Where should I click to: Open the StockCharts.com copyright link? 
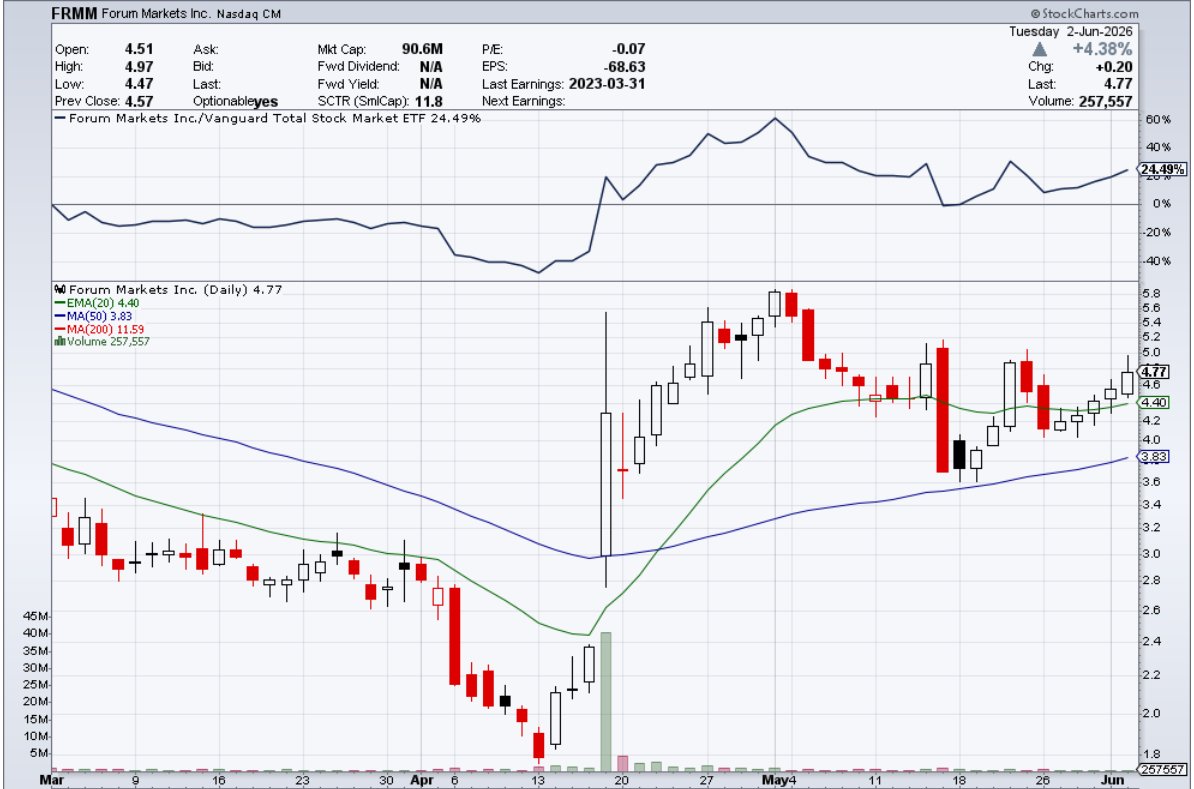coord(1084,14)
